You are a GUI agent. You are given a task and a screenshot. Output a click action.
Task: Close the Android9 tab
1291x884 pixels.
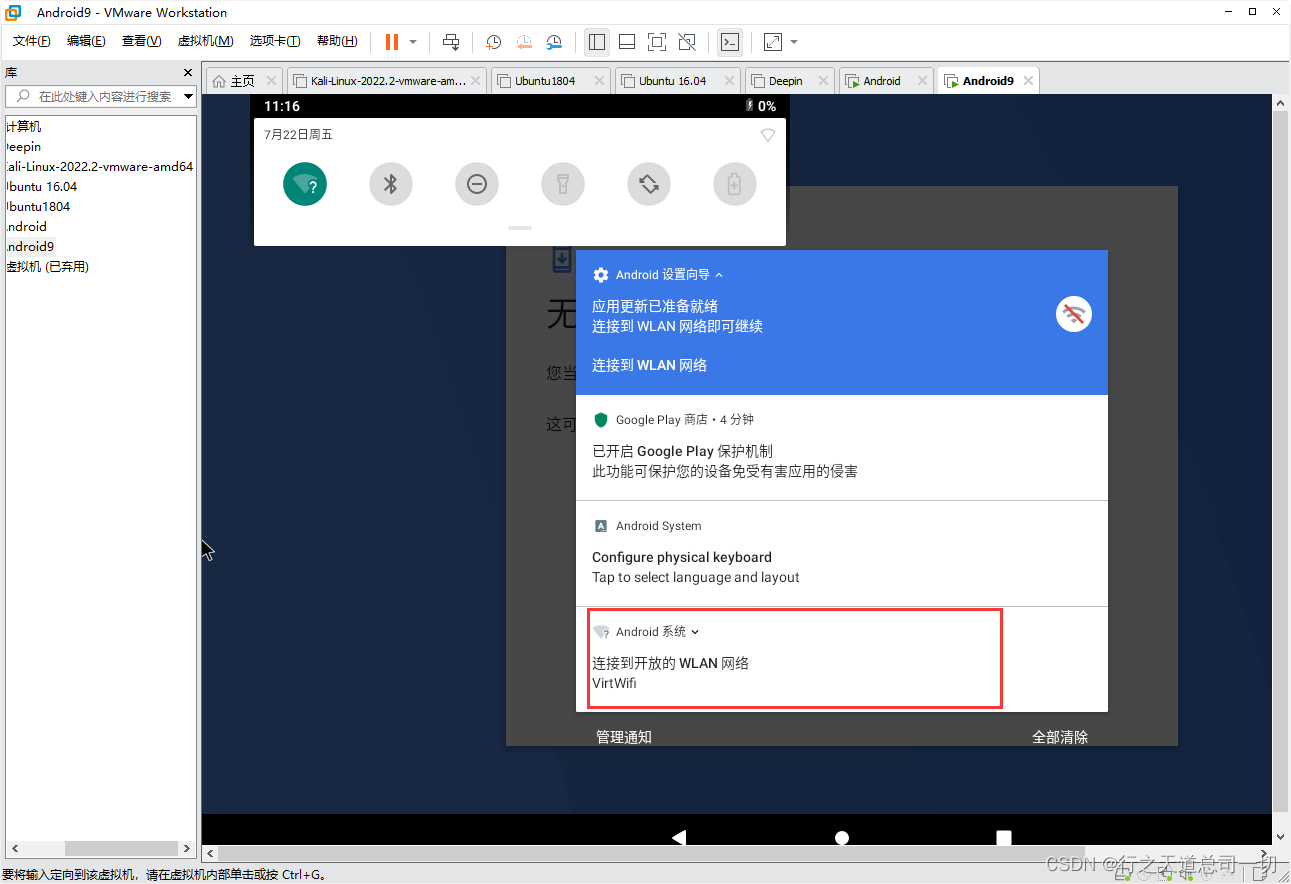pos(1027,81)
